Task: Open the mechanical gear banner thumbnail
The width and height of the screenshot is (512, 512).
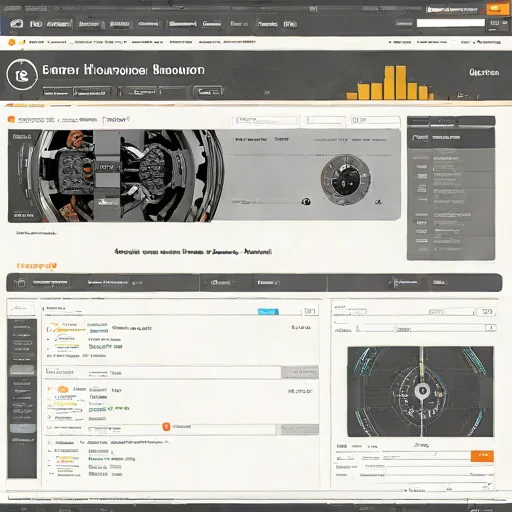Action: click(116, 176)
